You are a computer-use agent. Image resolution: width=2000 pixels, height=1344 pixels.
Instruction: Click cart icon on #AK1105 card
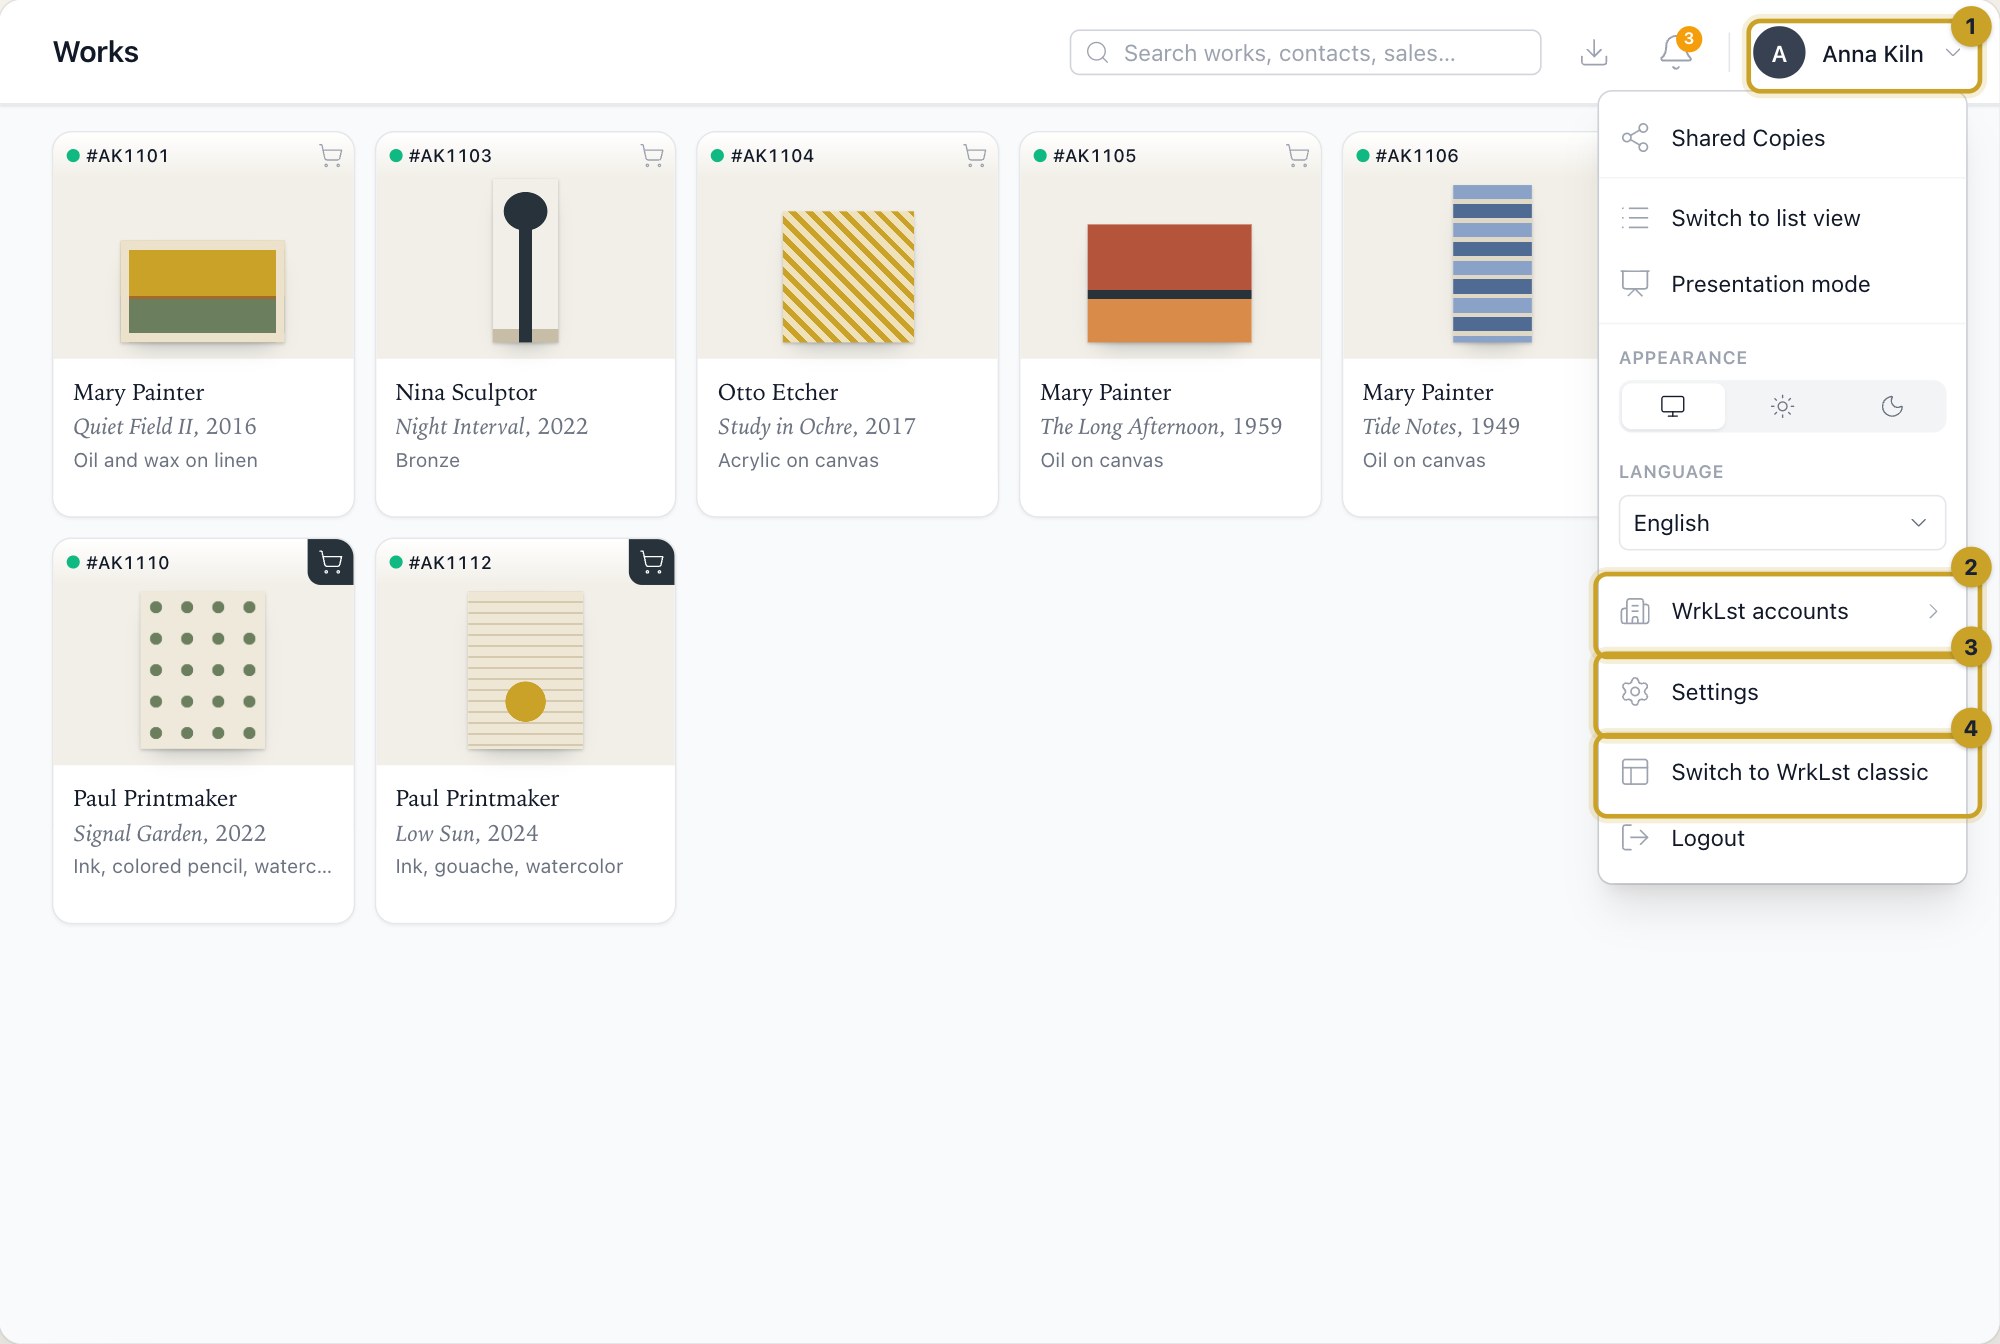(1298, 155)
